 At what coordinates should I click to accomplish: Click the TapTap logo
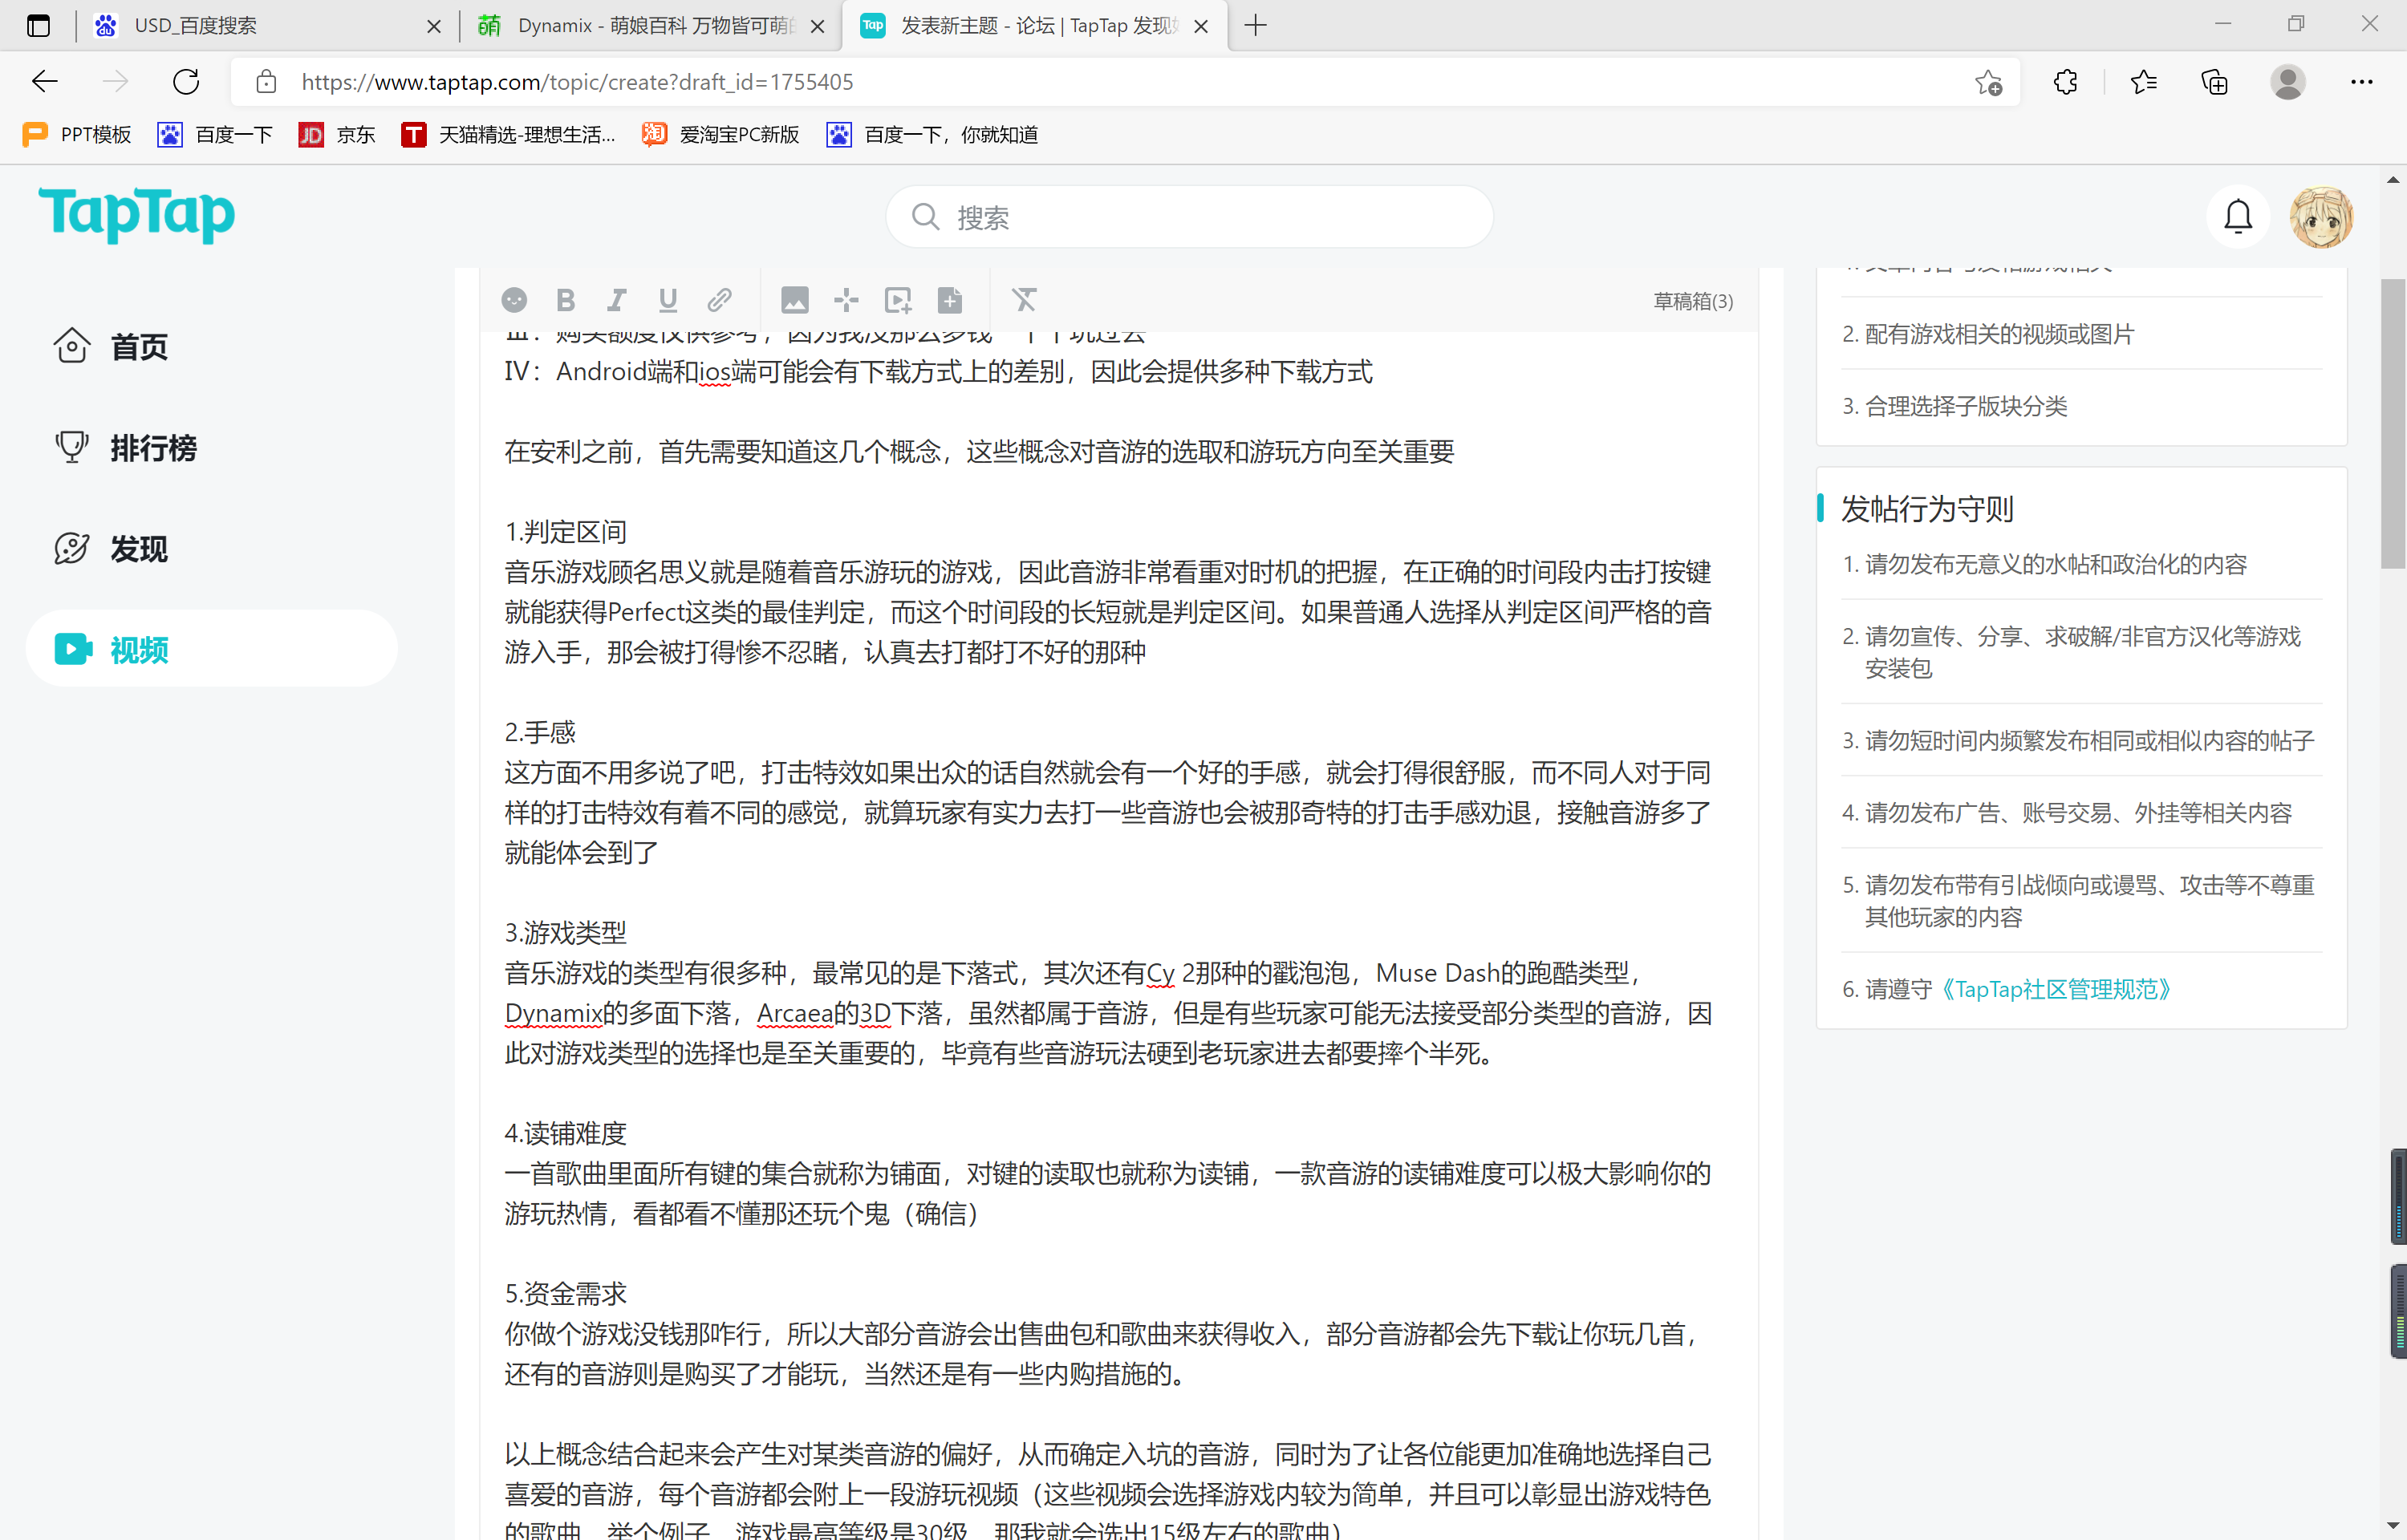click(x=137, y=213)
